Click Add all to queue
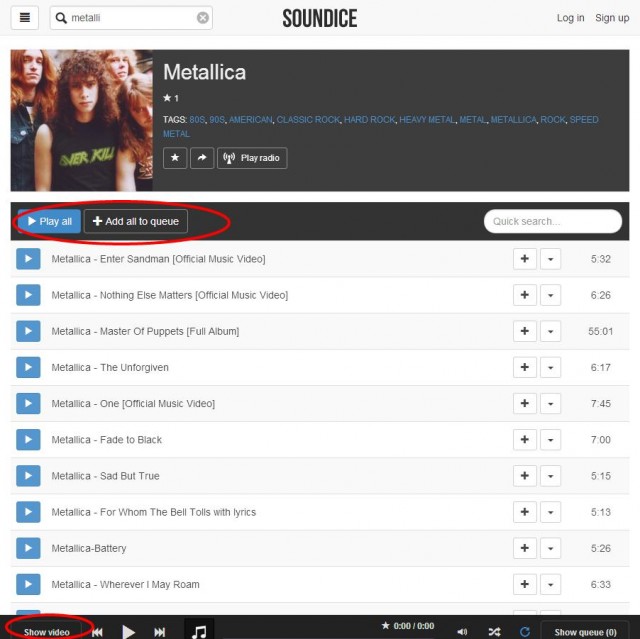Screen dimensions: 640x639 tap(136, 221)
